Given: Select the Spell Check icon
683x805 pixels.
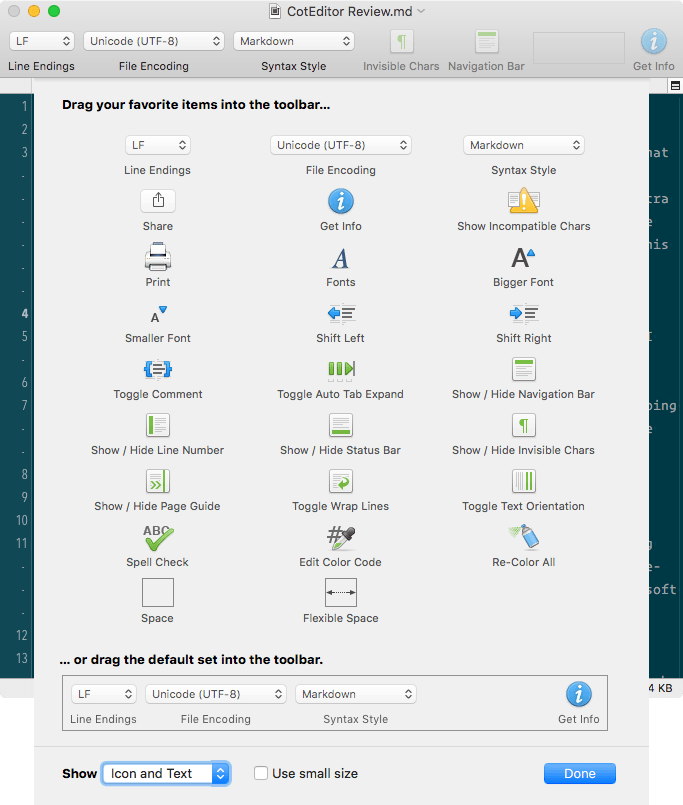Looking at the screenshot, I should [158, 537].
